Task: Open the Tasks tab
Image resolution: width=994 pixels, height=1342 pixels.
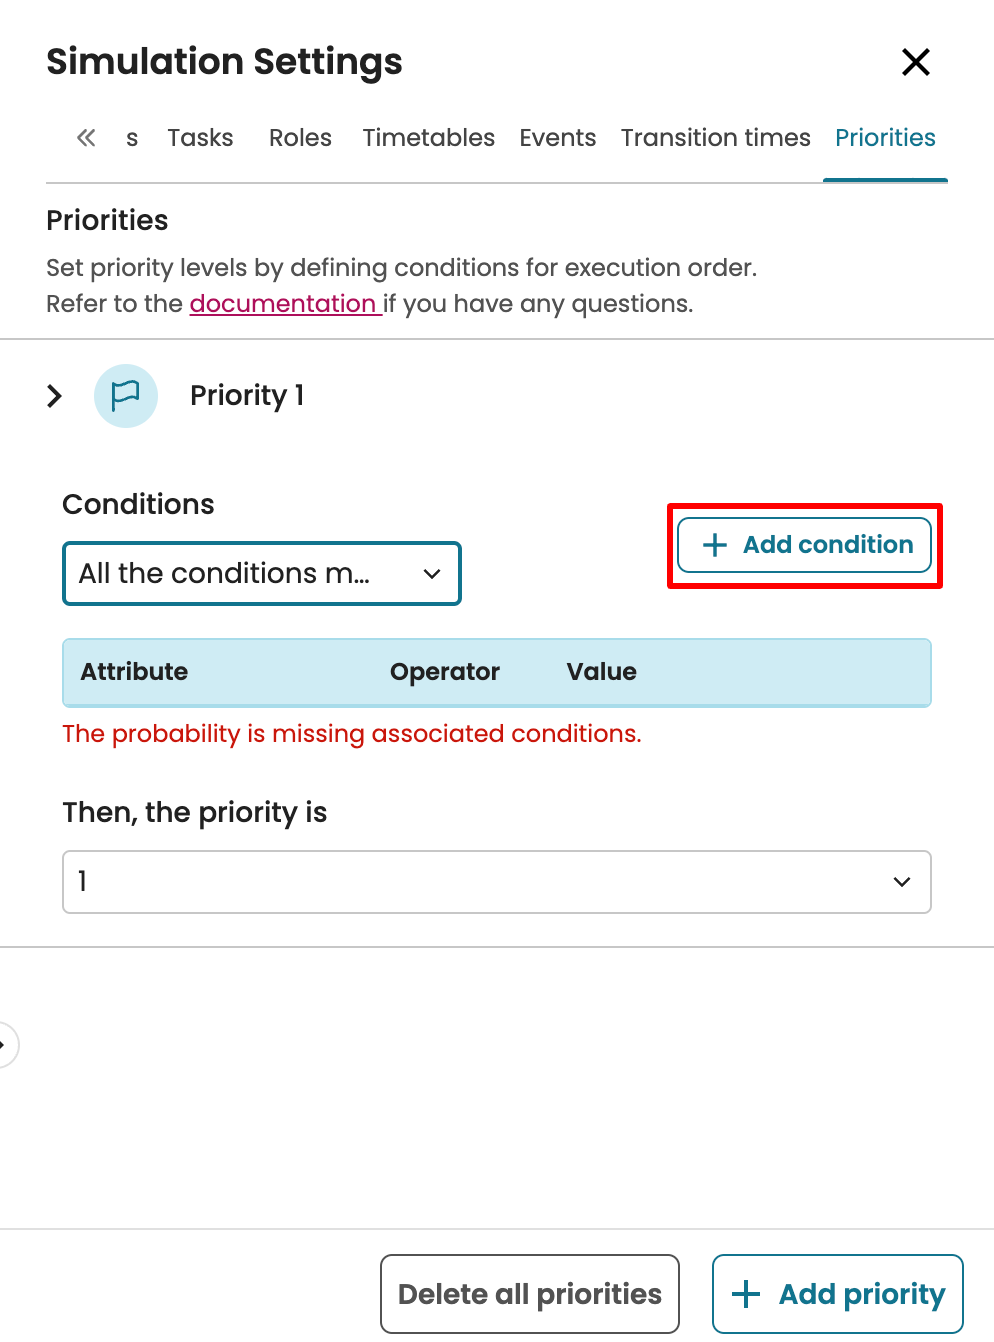Action: coord(200,138)
